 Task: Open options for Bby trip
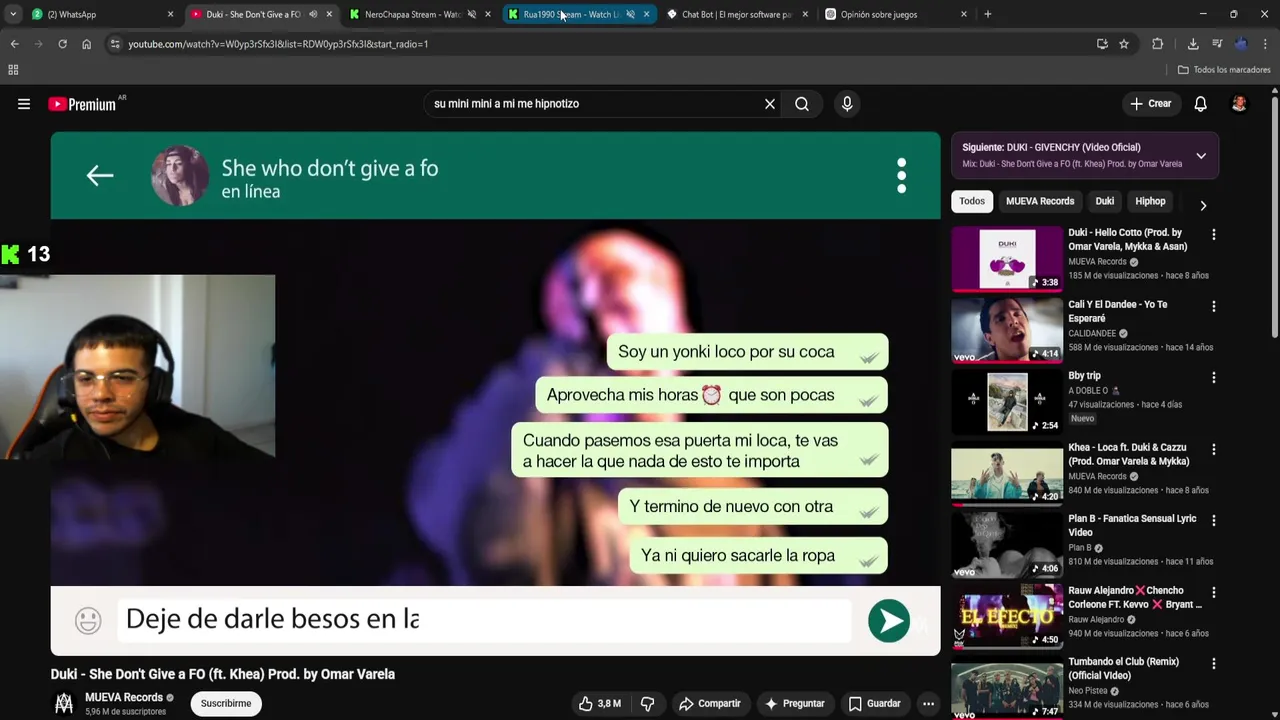click(1214, 378)
